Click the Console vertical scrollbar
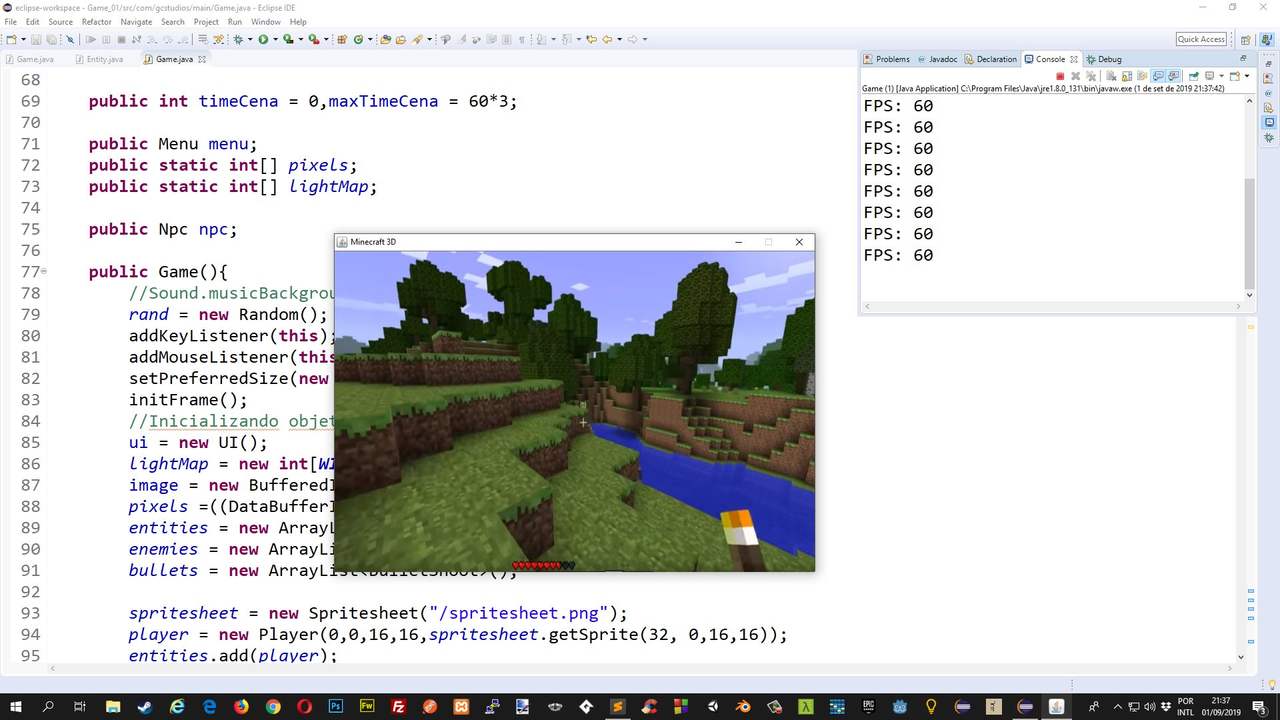Viewport: 1280px width, 720px height. coord(1249,233)
